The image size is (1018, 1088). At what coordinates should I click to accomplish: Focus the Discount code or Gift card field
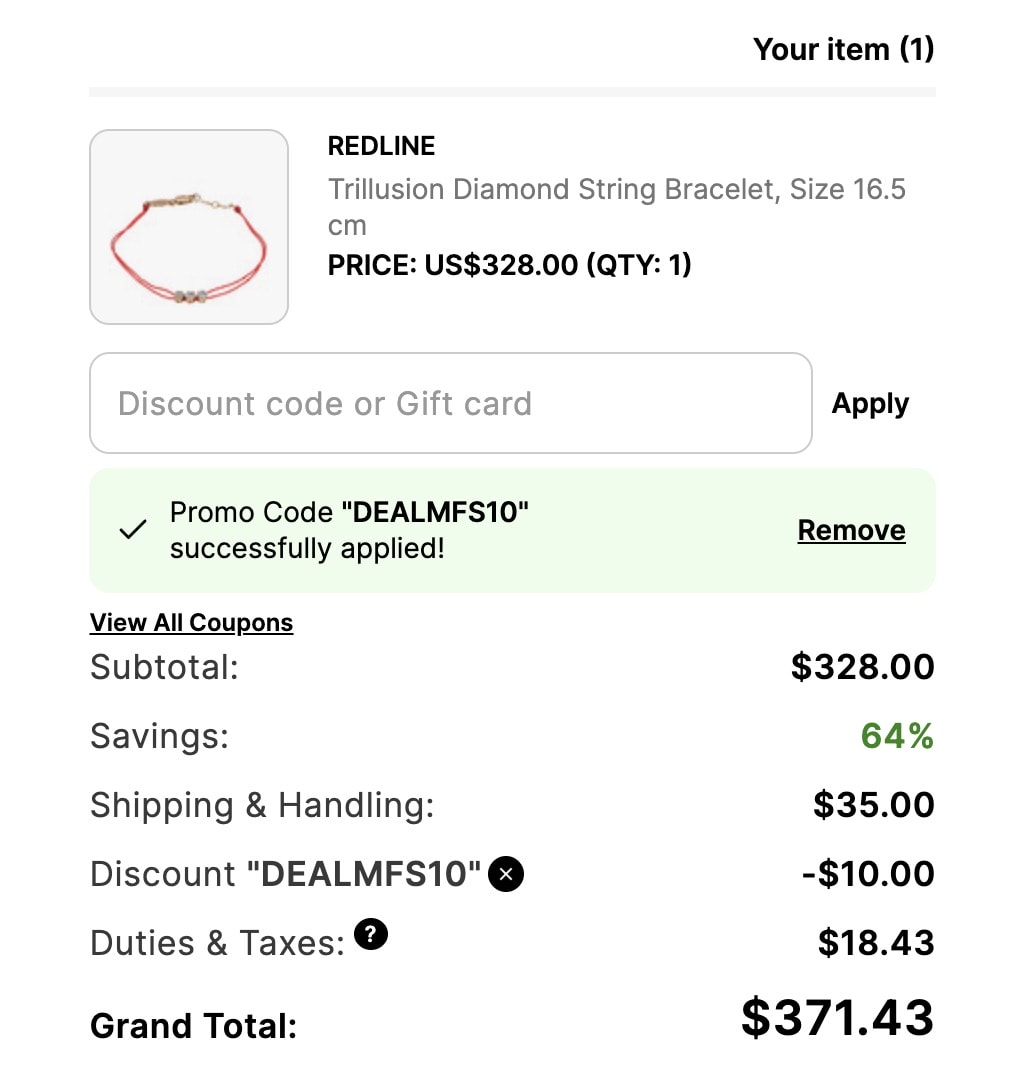(451, 403)
